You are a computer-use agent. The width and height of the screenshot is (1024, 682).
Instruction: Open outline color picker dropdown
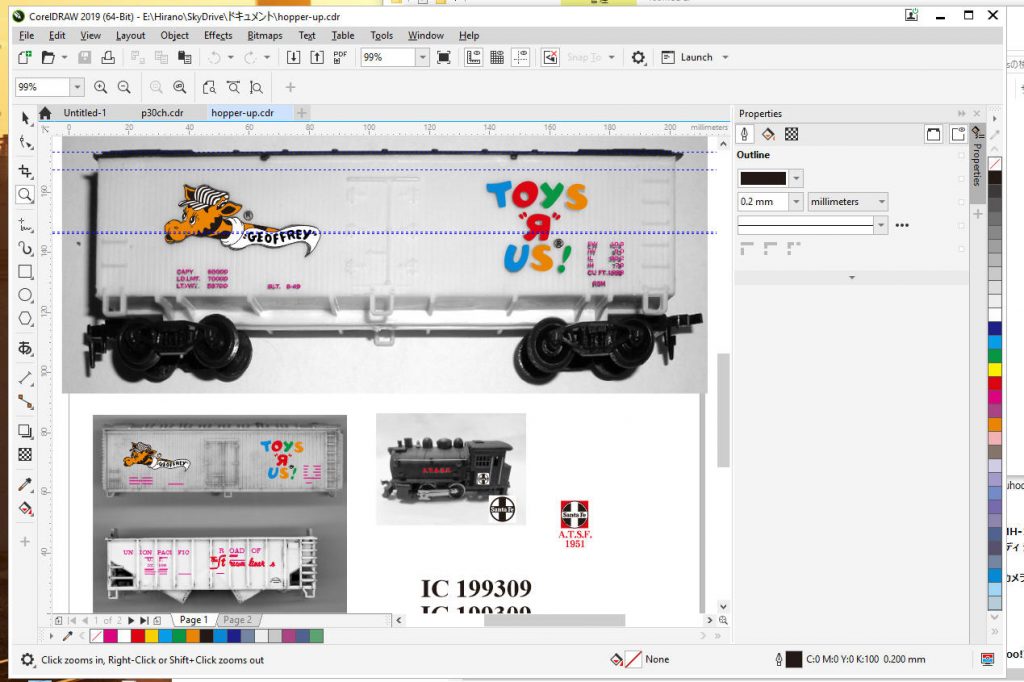[x=796, y=178]
